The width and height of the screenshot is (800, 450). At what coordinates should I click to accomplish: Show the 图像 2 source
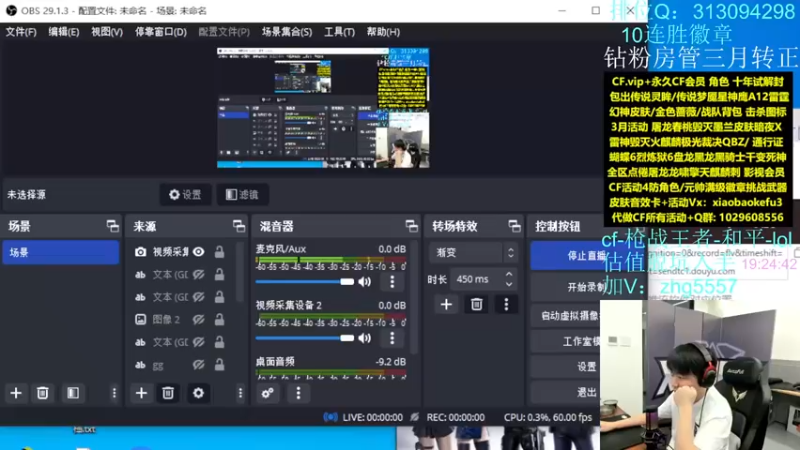(198, 319)
